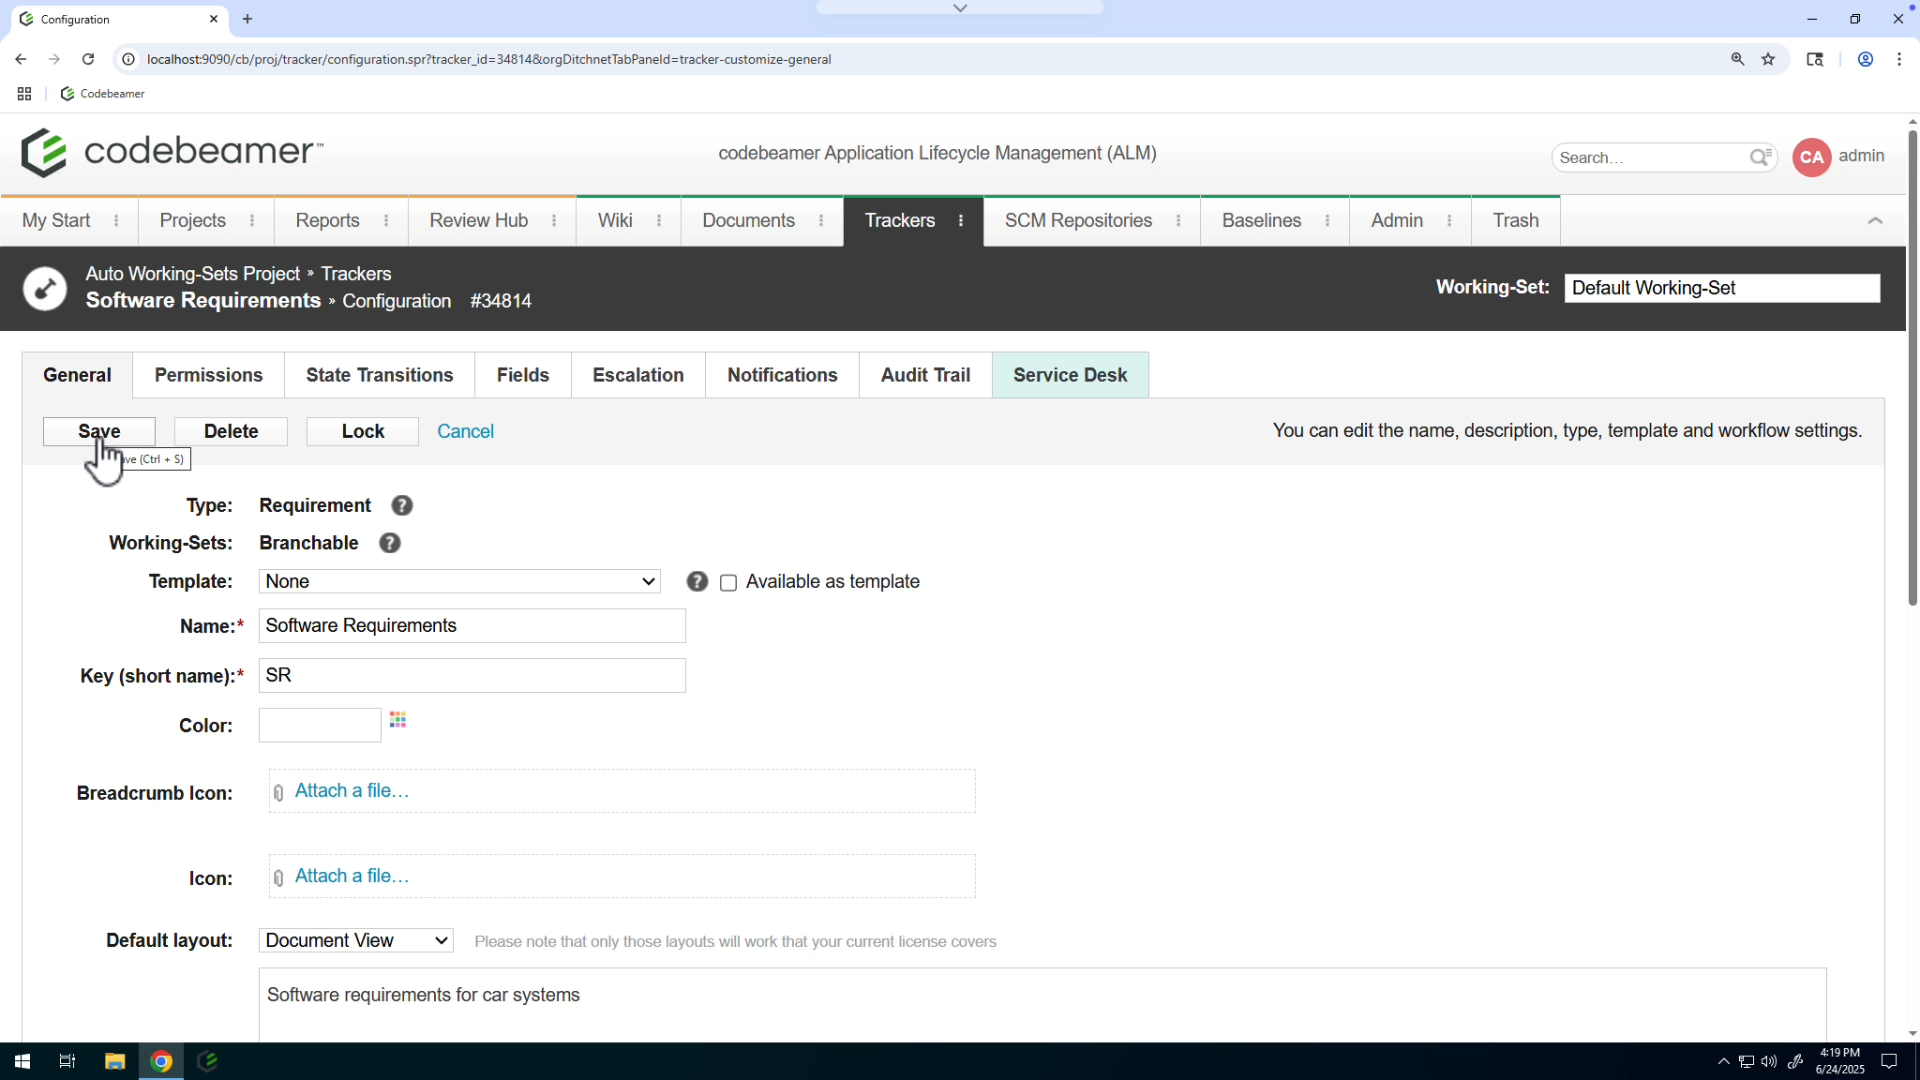
Task: Open the Reports menu tab
Action: click(x=327, y=221)
